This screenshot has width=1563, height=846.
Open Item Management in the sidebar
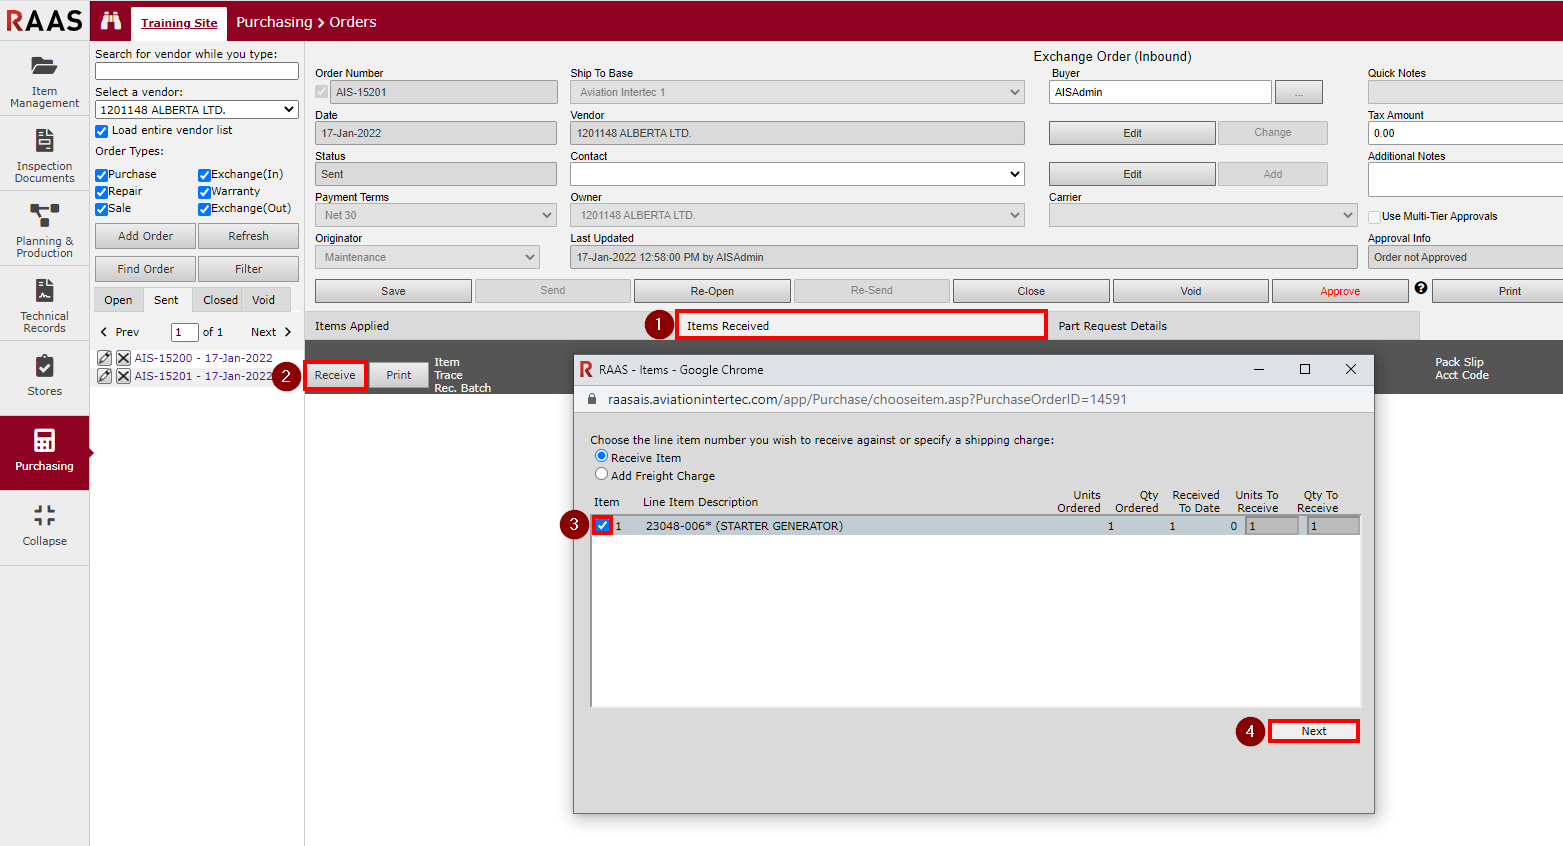pyautogui.click(x=44, y=80)
